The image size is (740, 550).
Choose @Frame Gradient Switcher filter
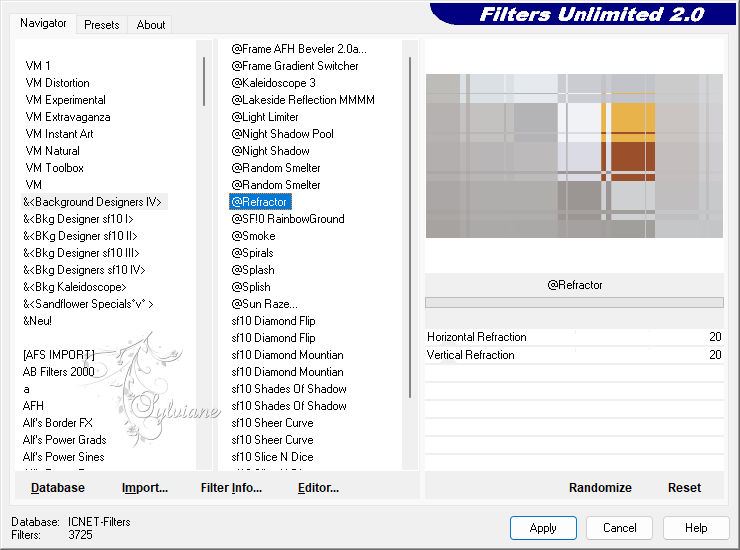[294, 66]
